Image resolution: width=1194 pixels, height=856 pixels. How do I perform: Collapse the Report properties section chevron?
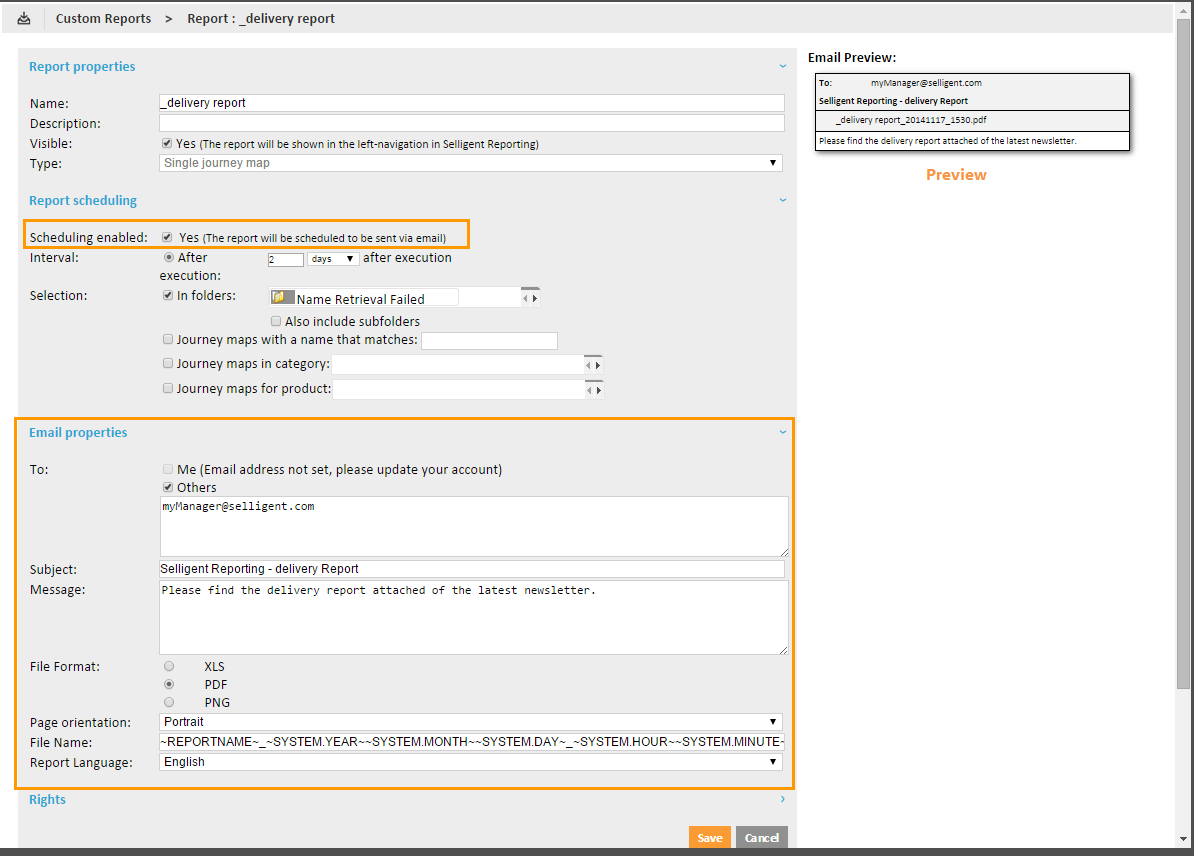(783, 66)
